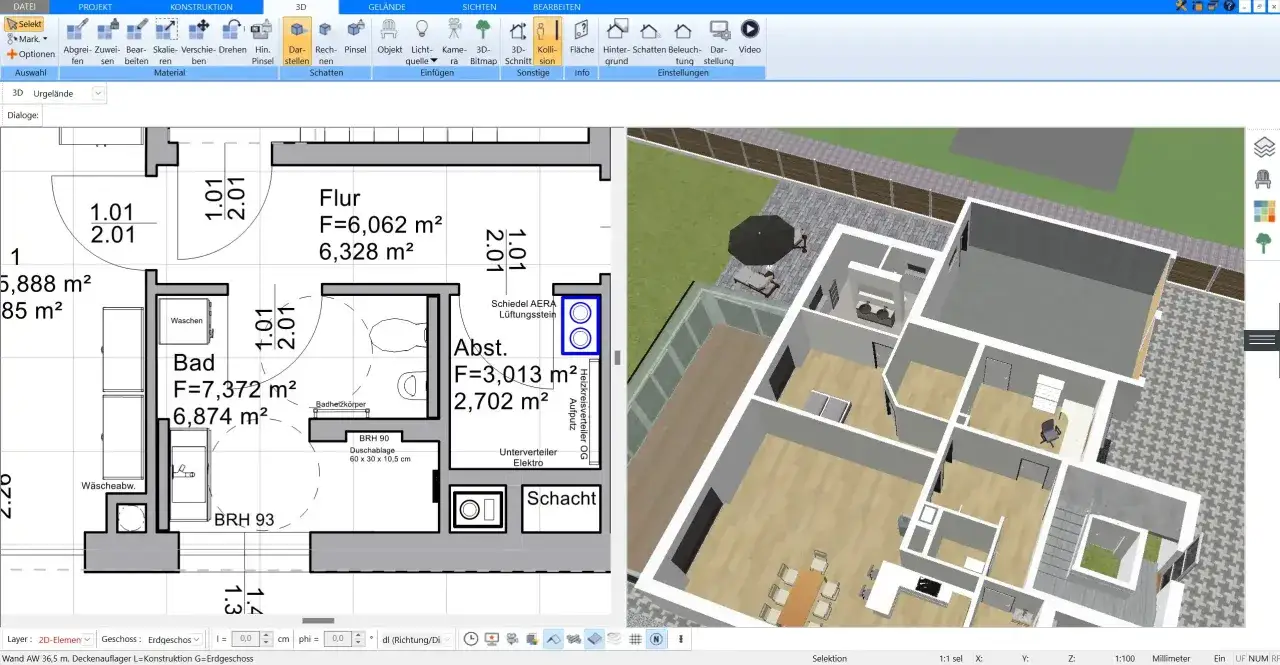Viewport: 1280px width, 665px height.
Task: Switch to the PROJEKT tab
Action: (x=95, y=6)
